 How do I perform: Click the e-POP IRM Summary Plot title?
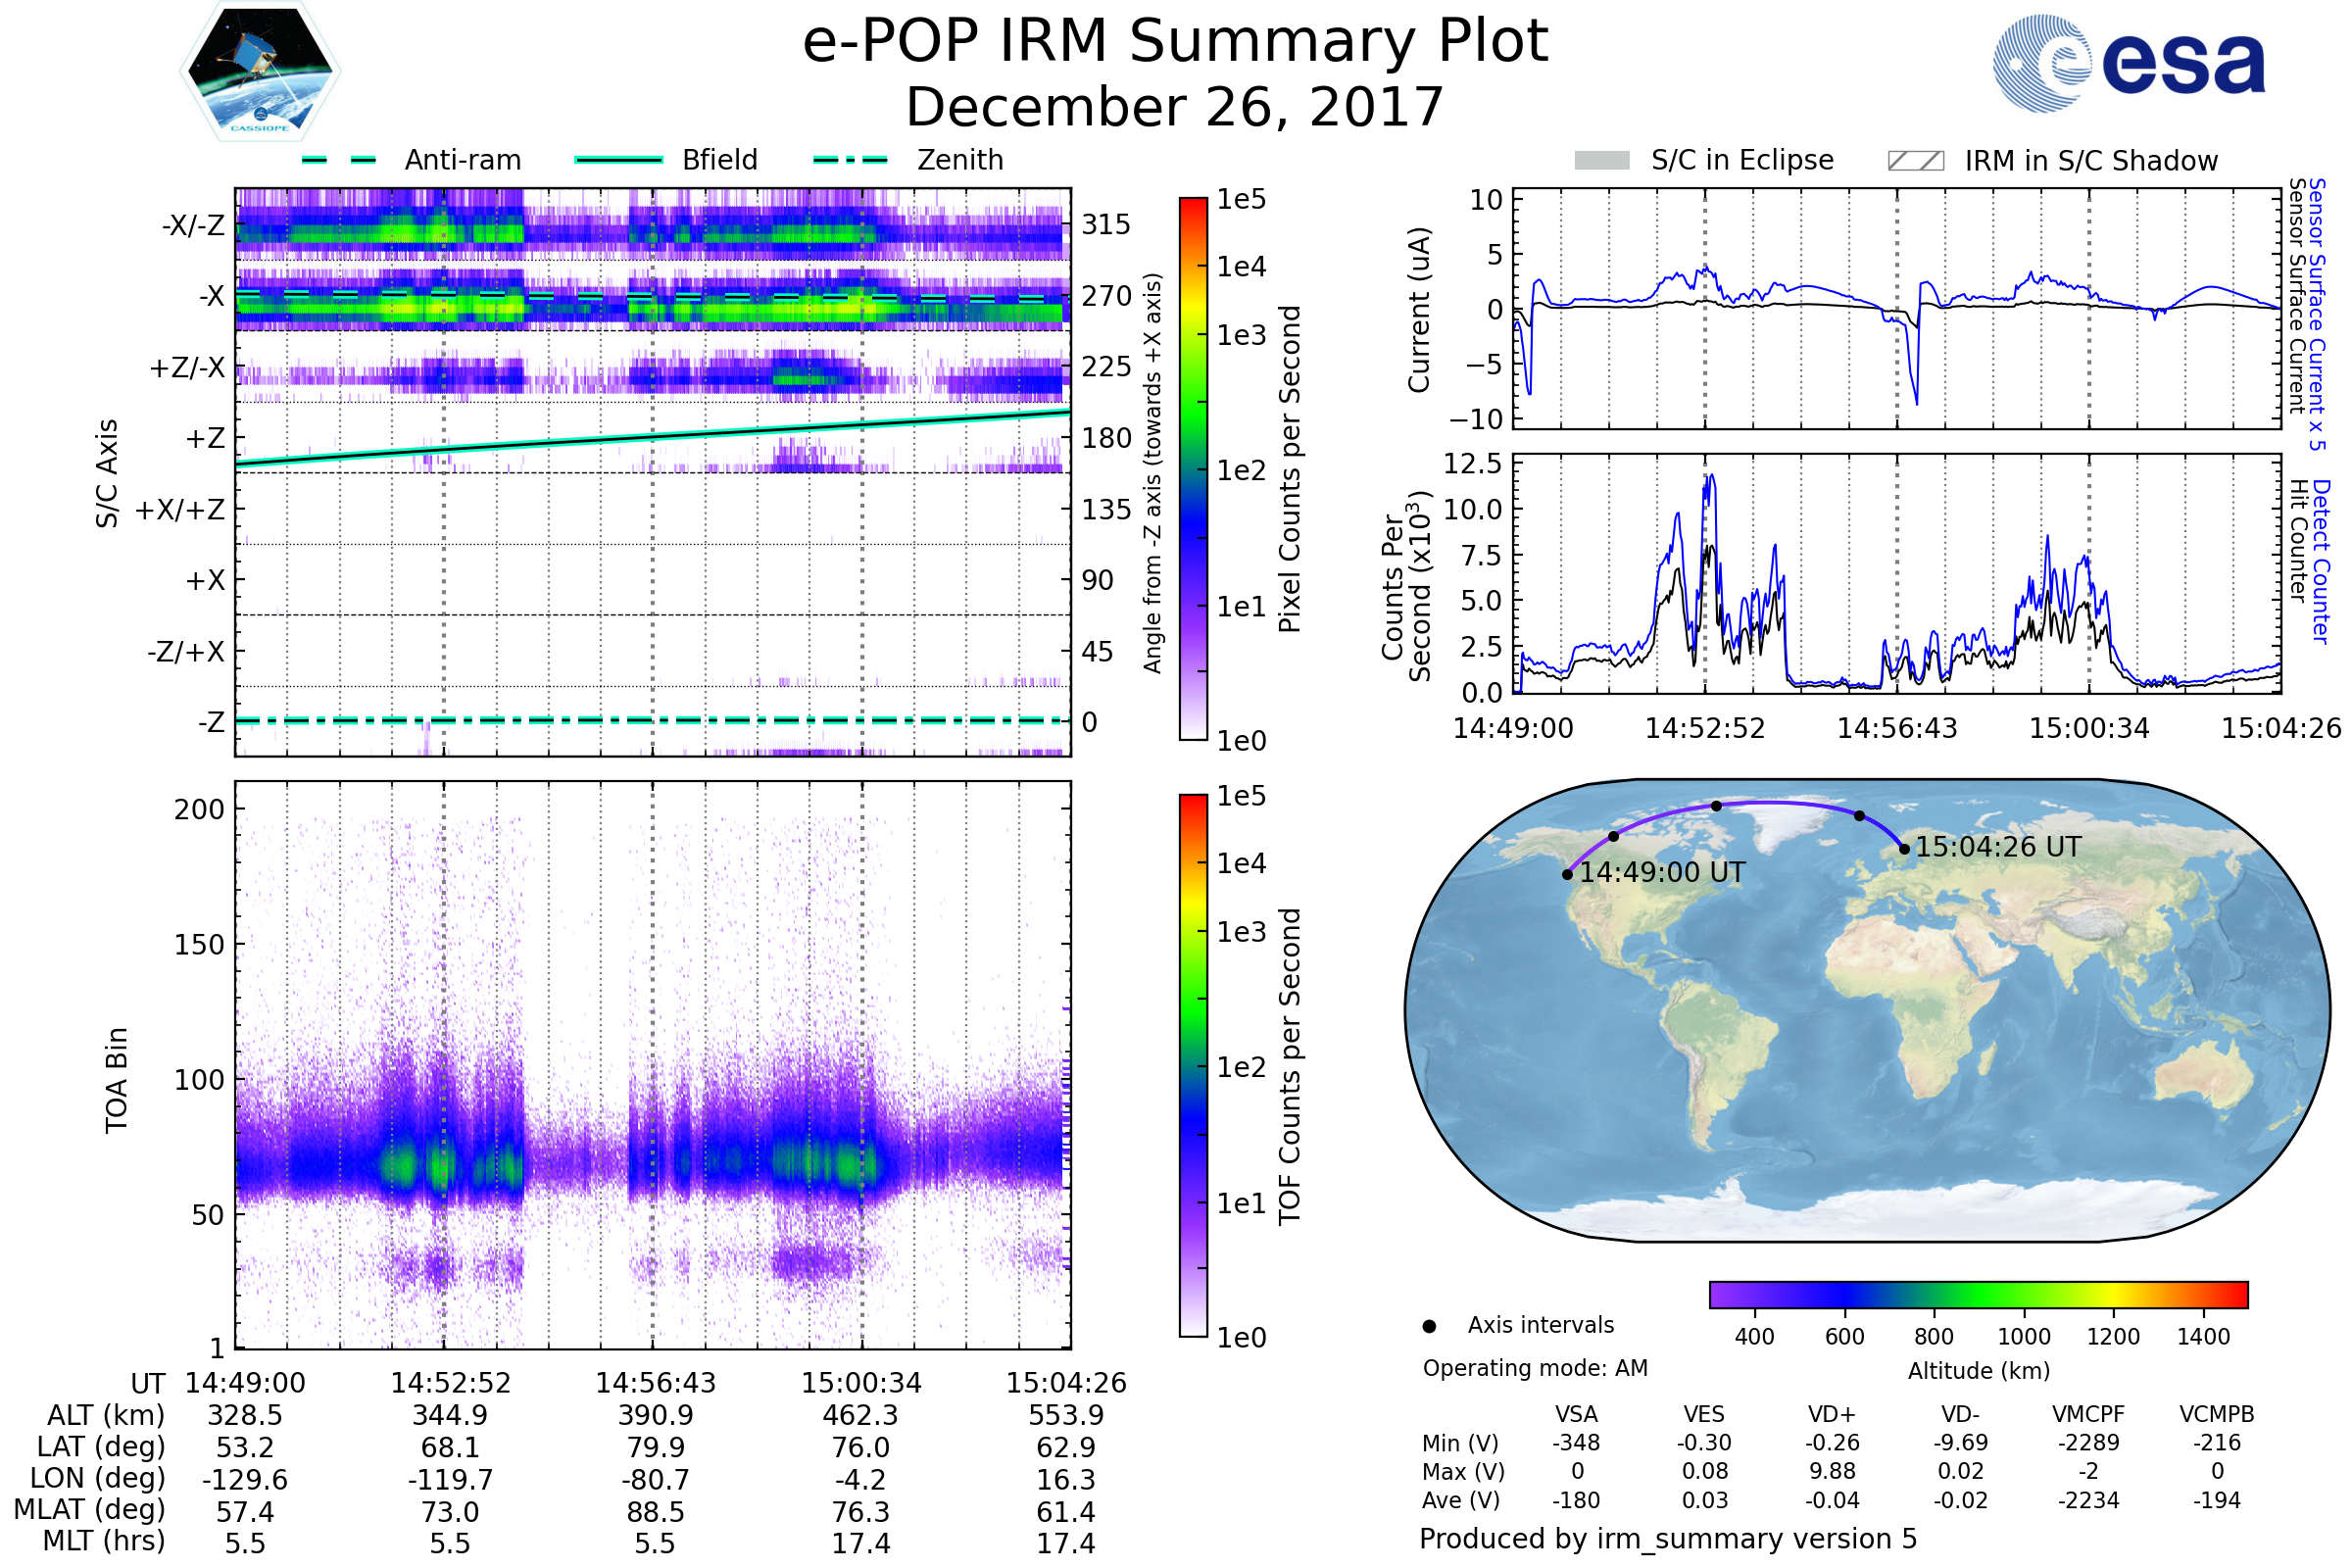click(x=1175, y=42)
